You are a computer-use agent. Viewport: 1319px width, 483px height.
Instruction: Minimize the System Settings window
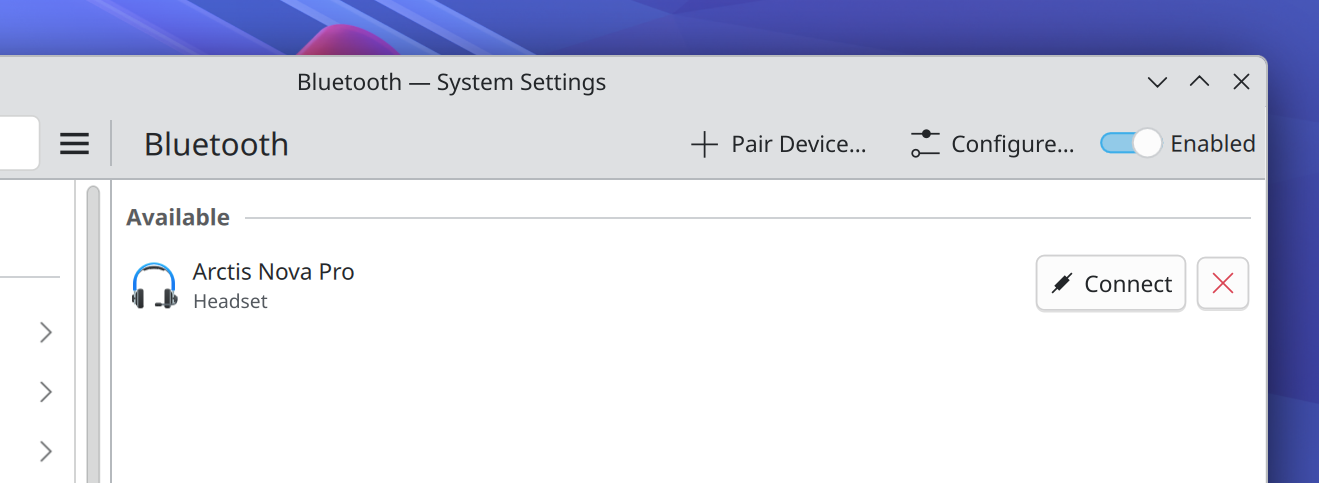click(x=1157, y=82)
